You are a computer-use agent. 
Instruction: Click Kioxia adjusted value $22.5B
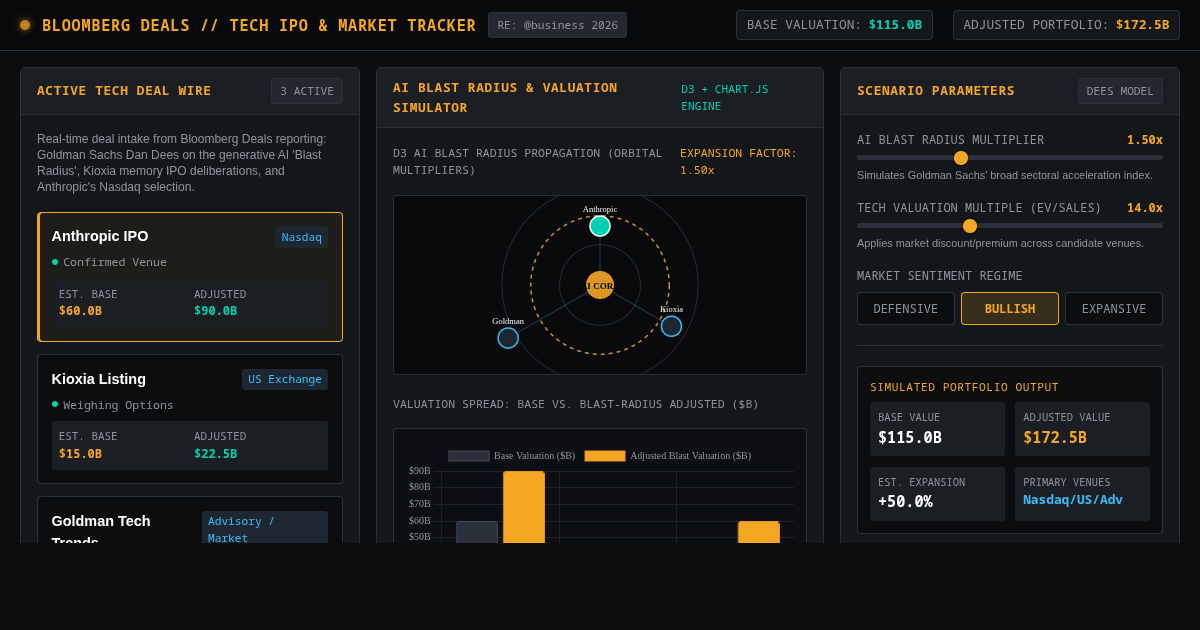(x=216, y=454)
